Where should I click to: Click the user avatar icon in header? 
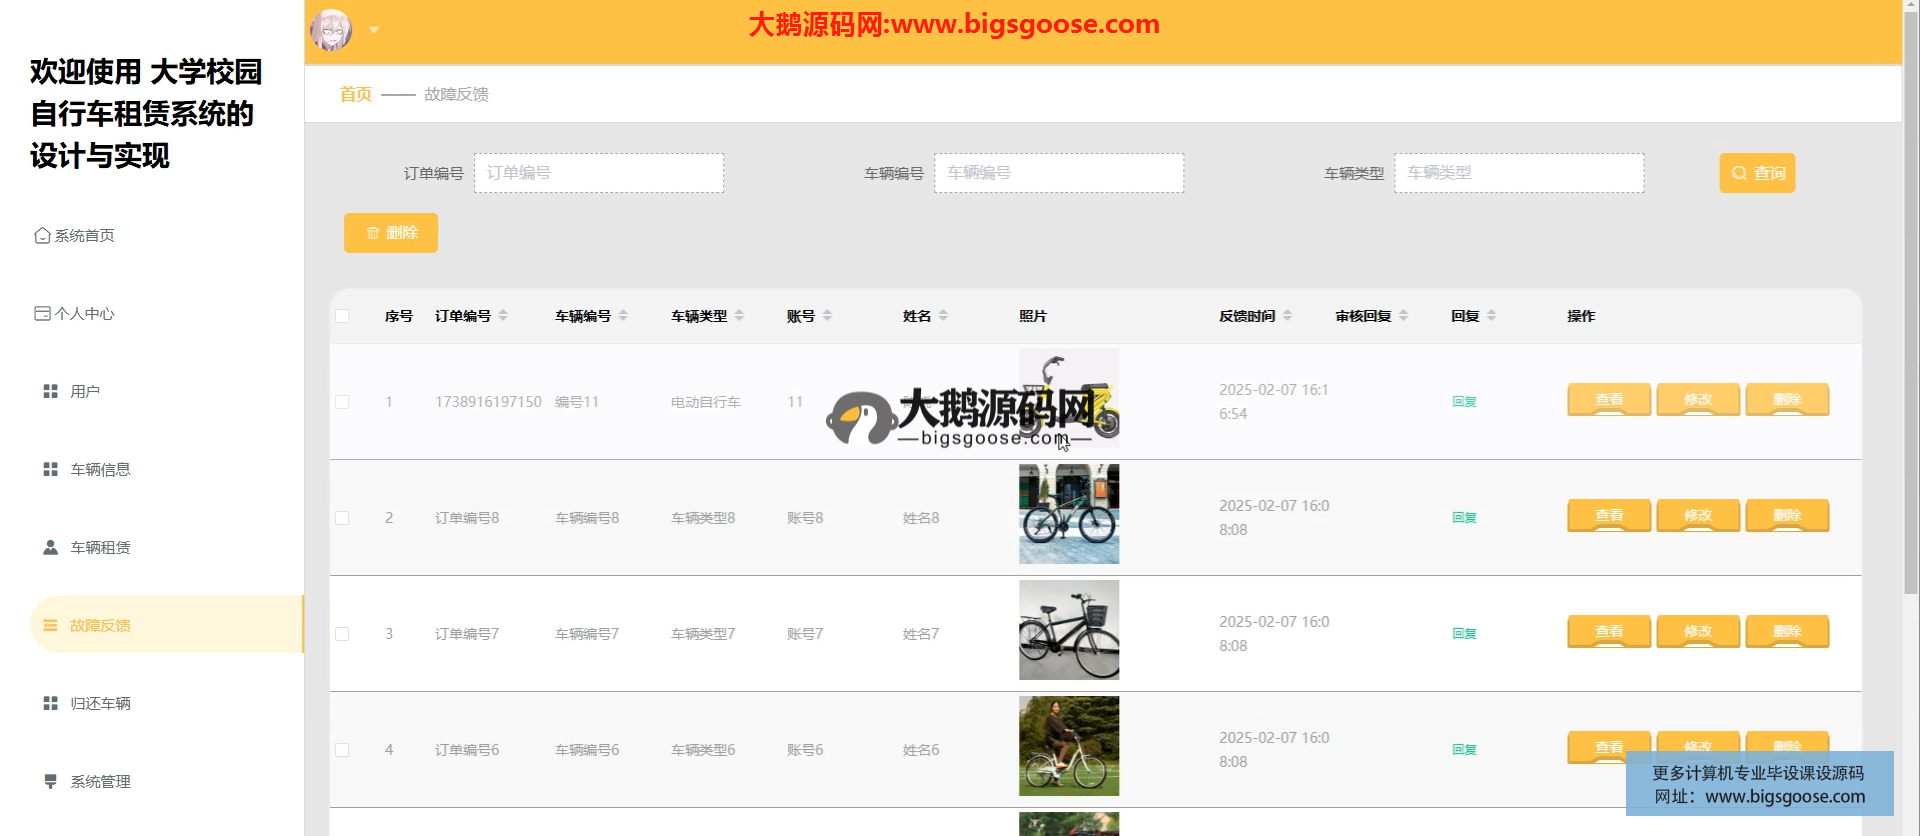(331, 30)
